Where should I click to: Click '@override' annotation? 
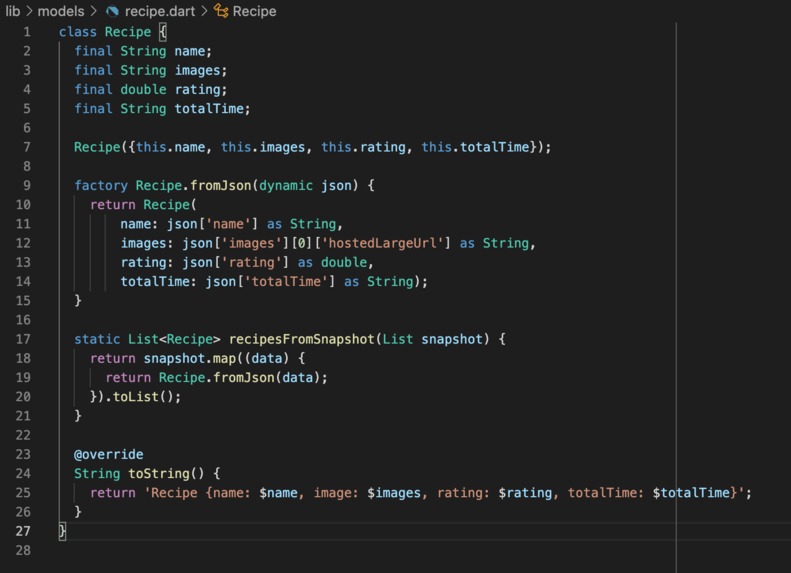click(108, 454)
